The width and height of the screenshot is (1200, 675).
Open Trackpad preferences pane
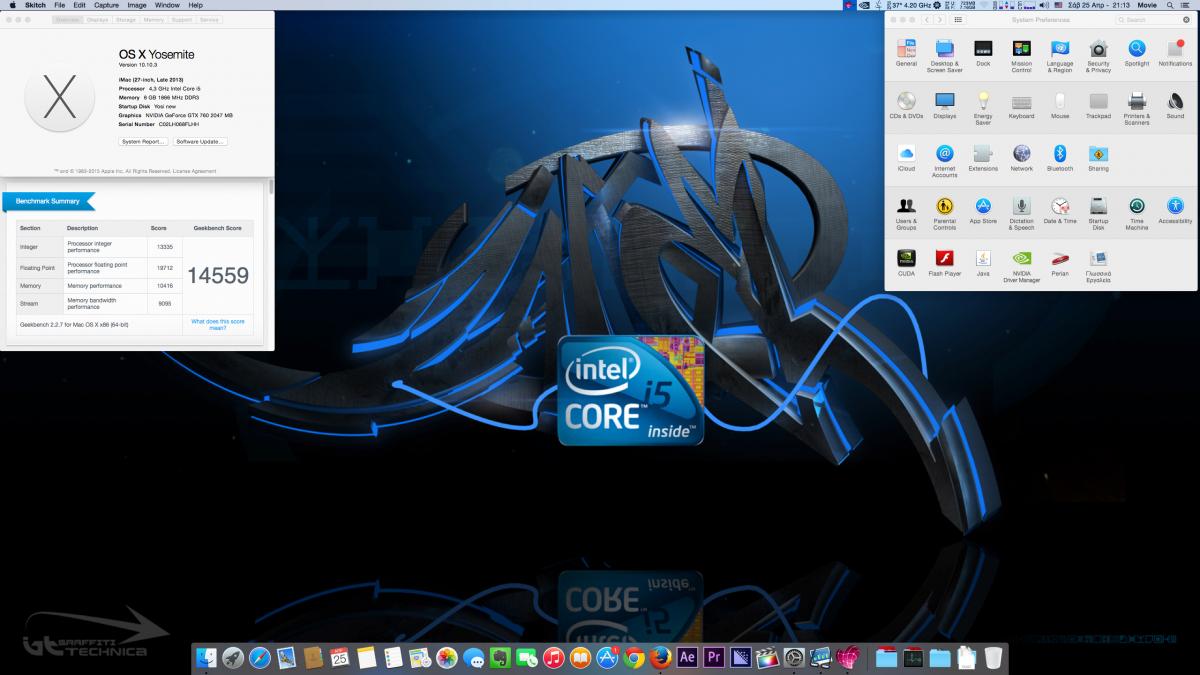[x=1099, y=105]
